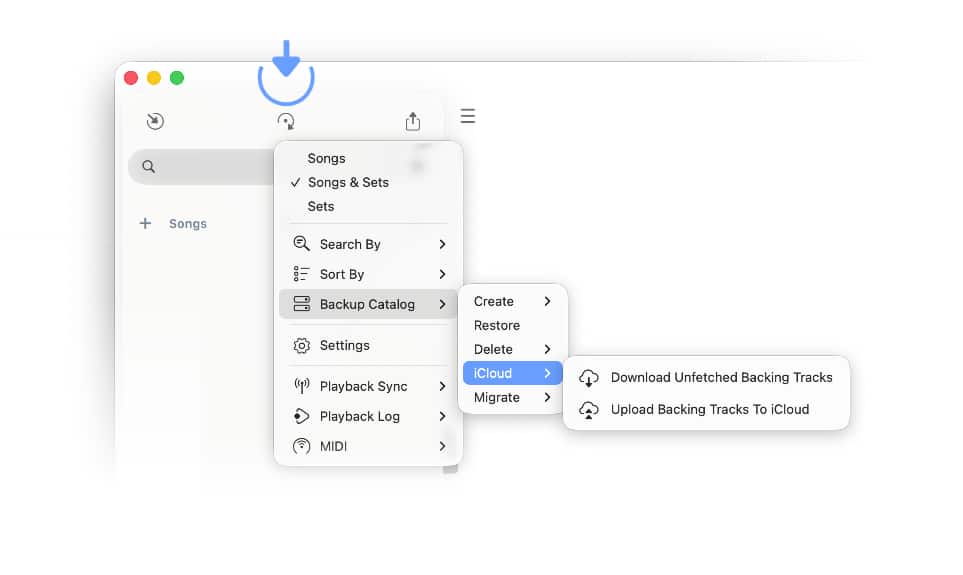963x575 pixels.
Task: Expand the Search By submenu arrow
Action: point(442,244)
